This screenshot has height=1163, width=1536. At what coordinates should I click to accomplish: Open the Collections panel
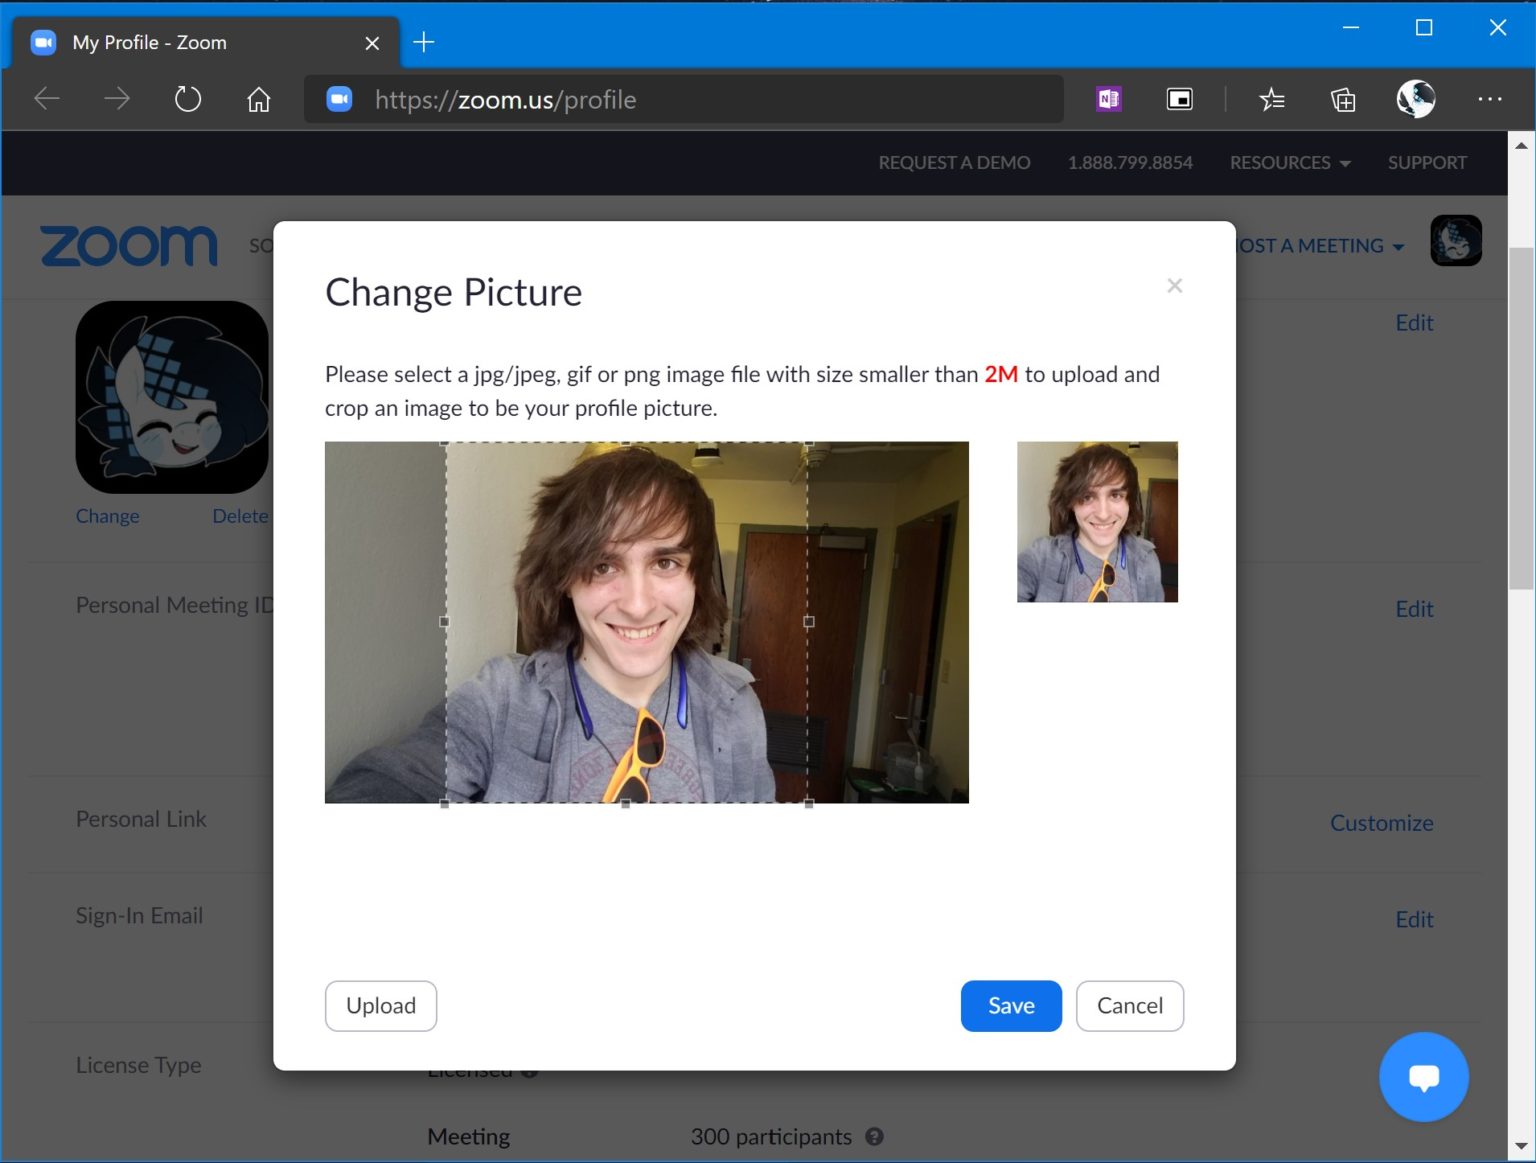(x=1343, y=99)
